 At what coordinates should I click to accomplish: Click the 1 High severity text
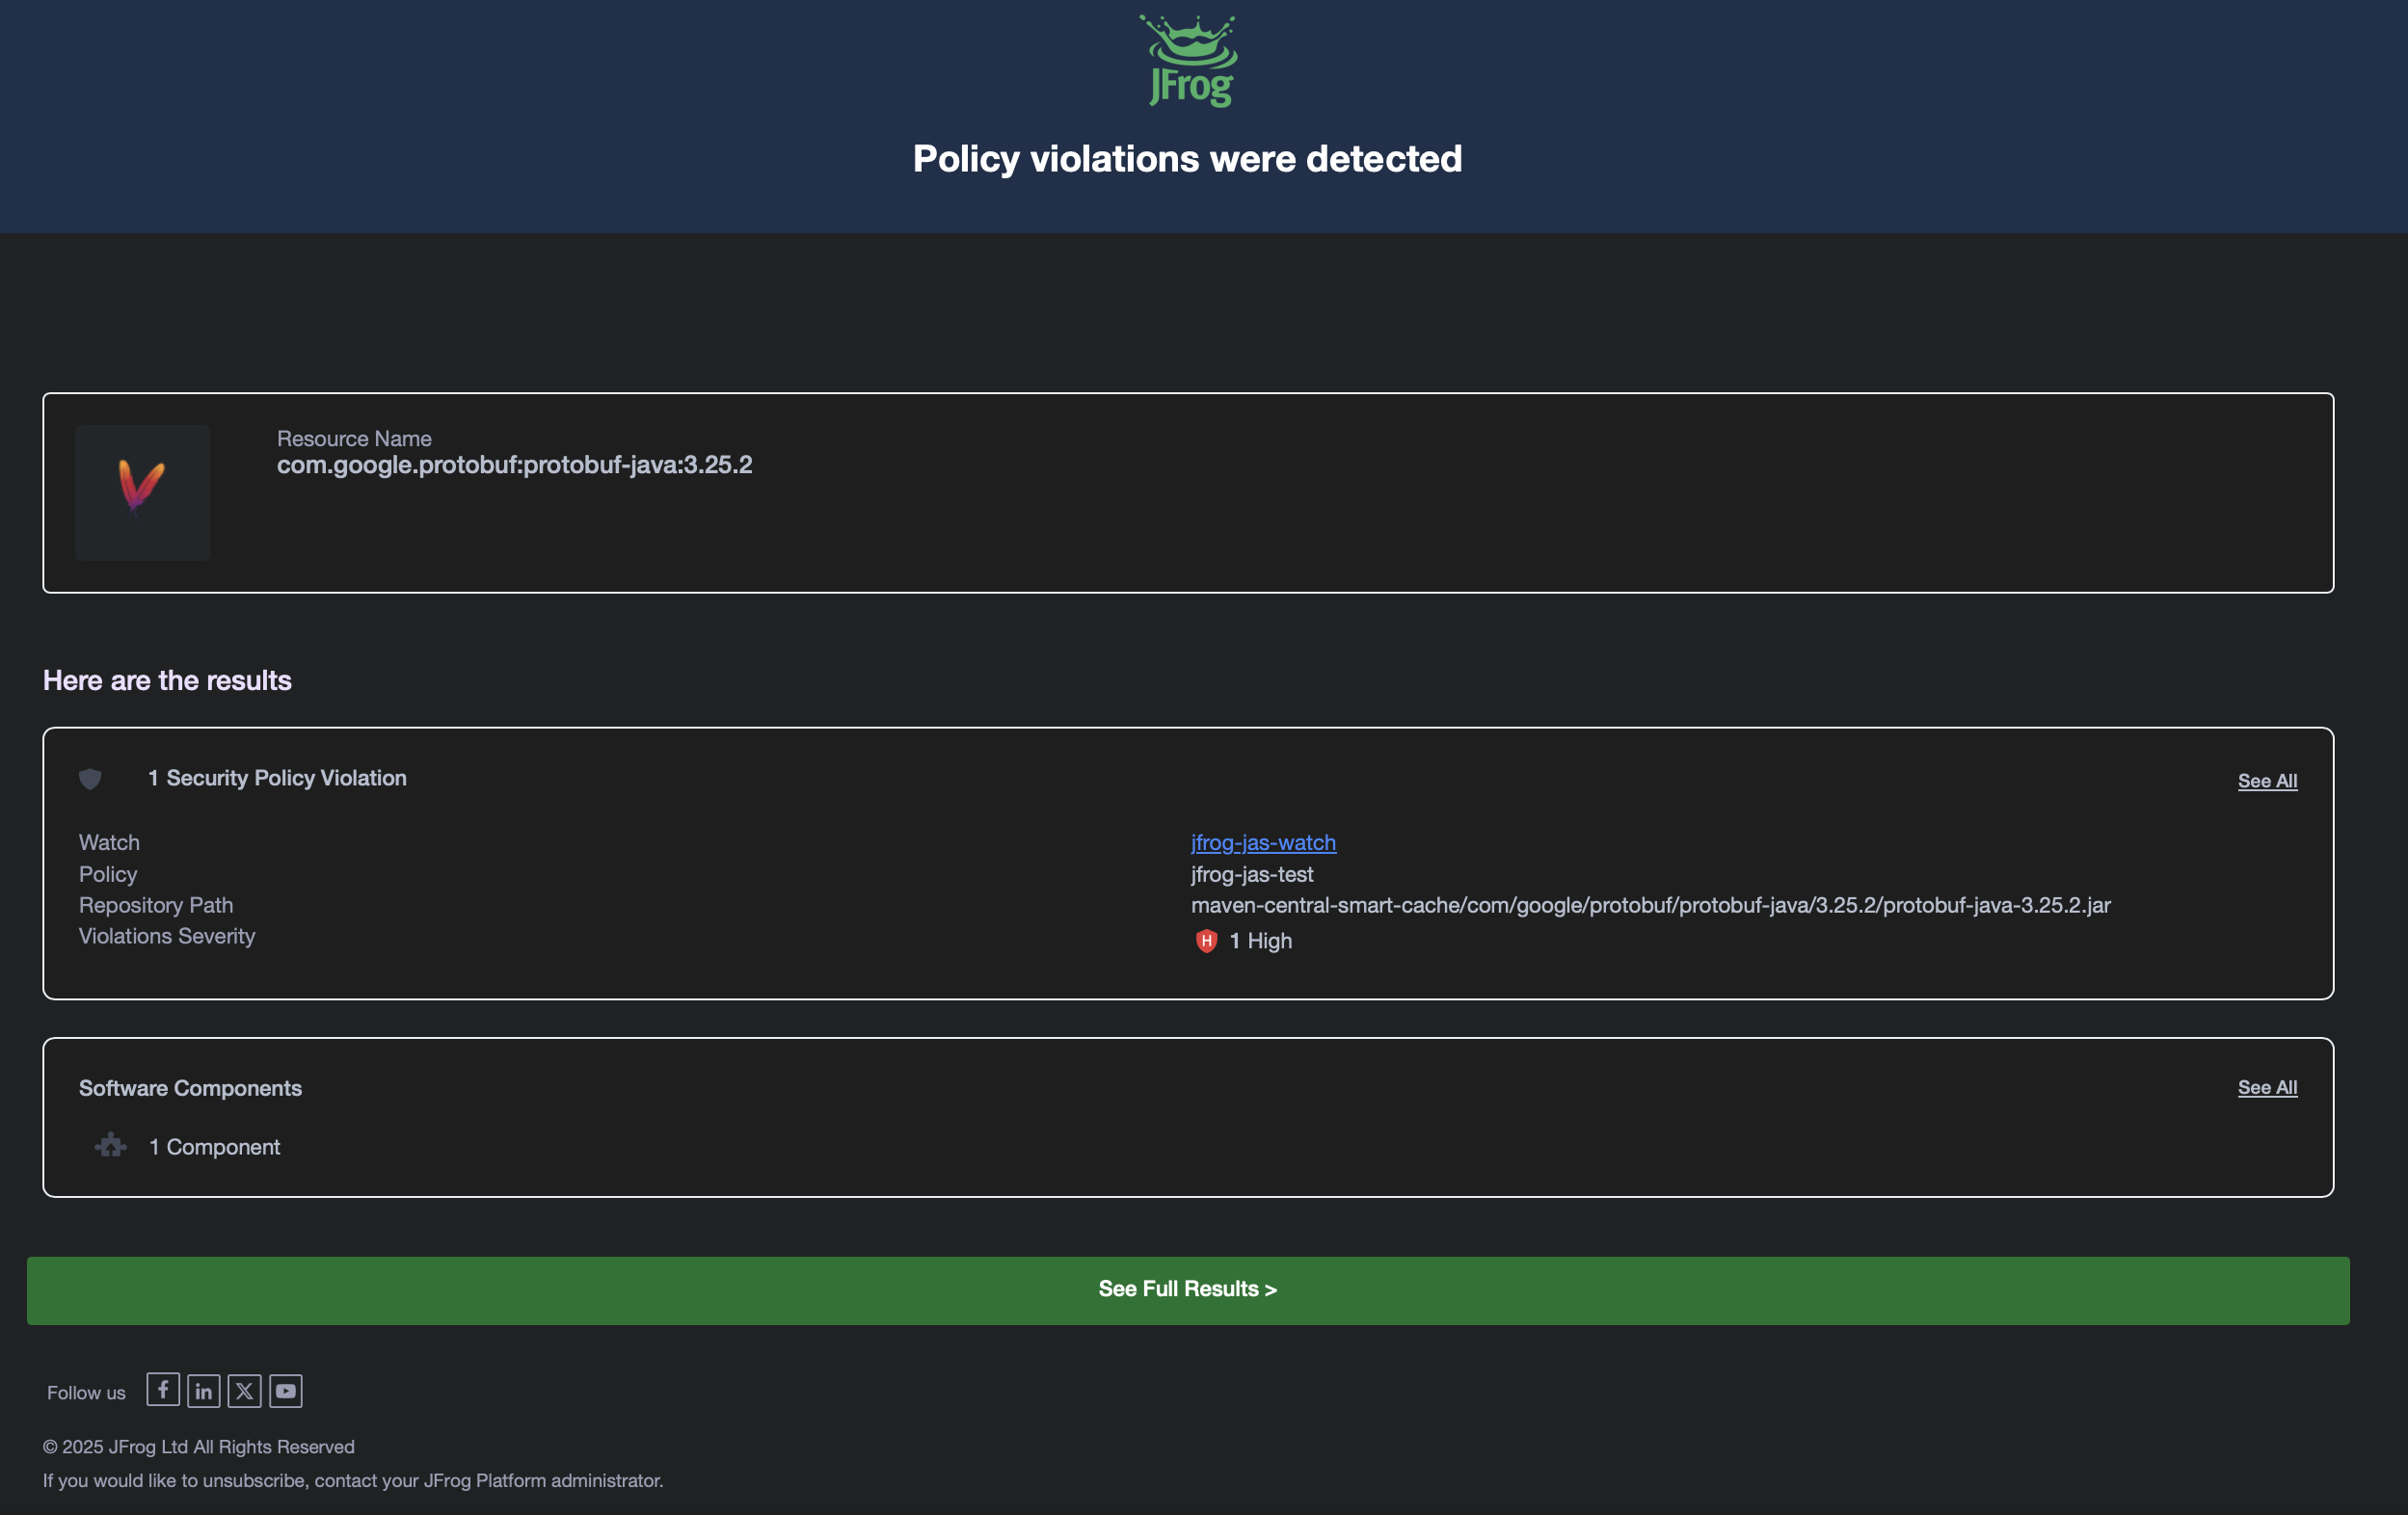(x=1260, y=941)
